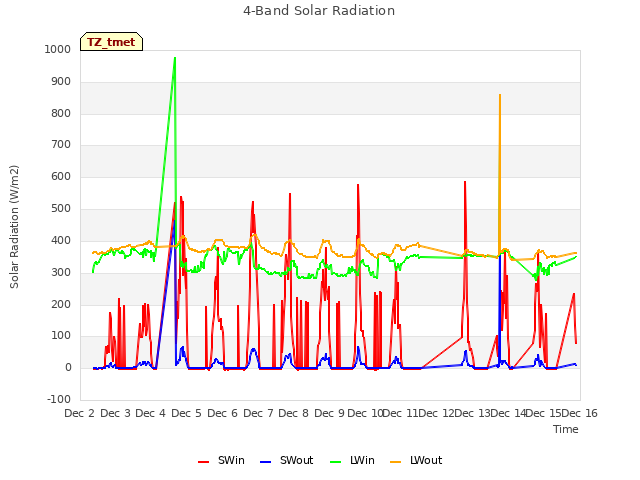This screenshot has height=480, width=640.
Task: Click the green LWin spike peak near 1000
Action: click(175, 58)
